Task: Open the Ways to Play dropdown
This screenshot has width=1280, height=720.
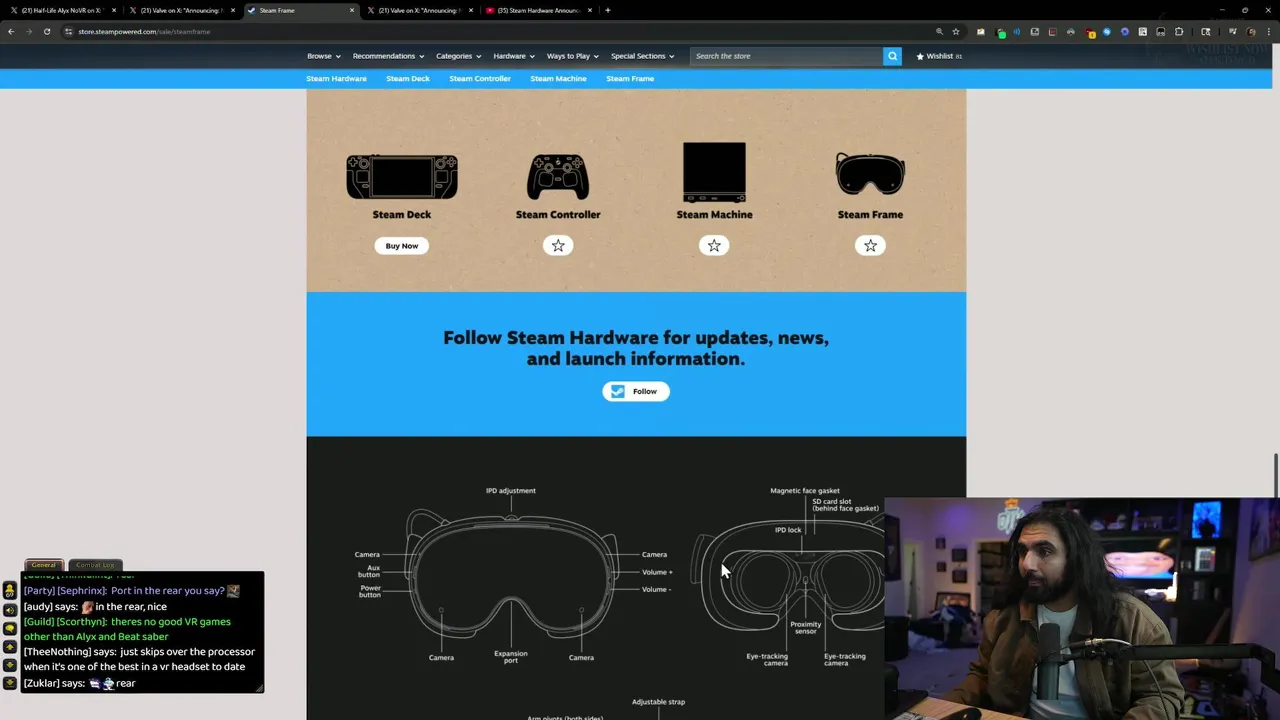Action: [573, 56]
